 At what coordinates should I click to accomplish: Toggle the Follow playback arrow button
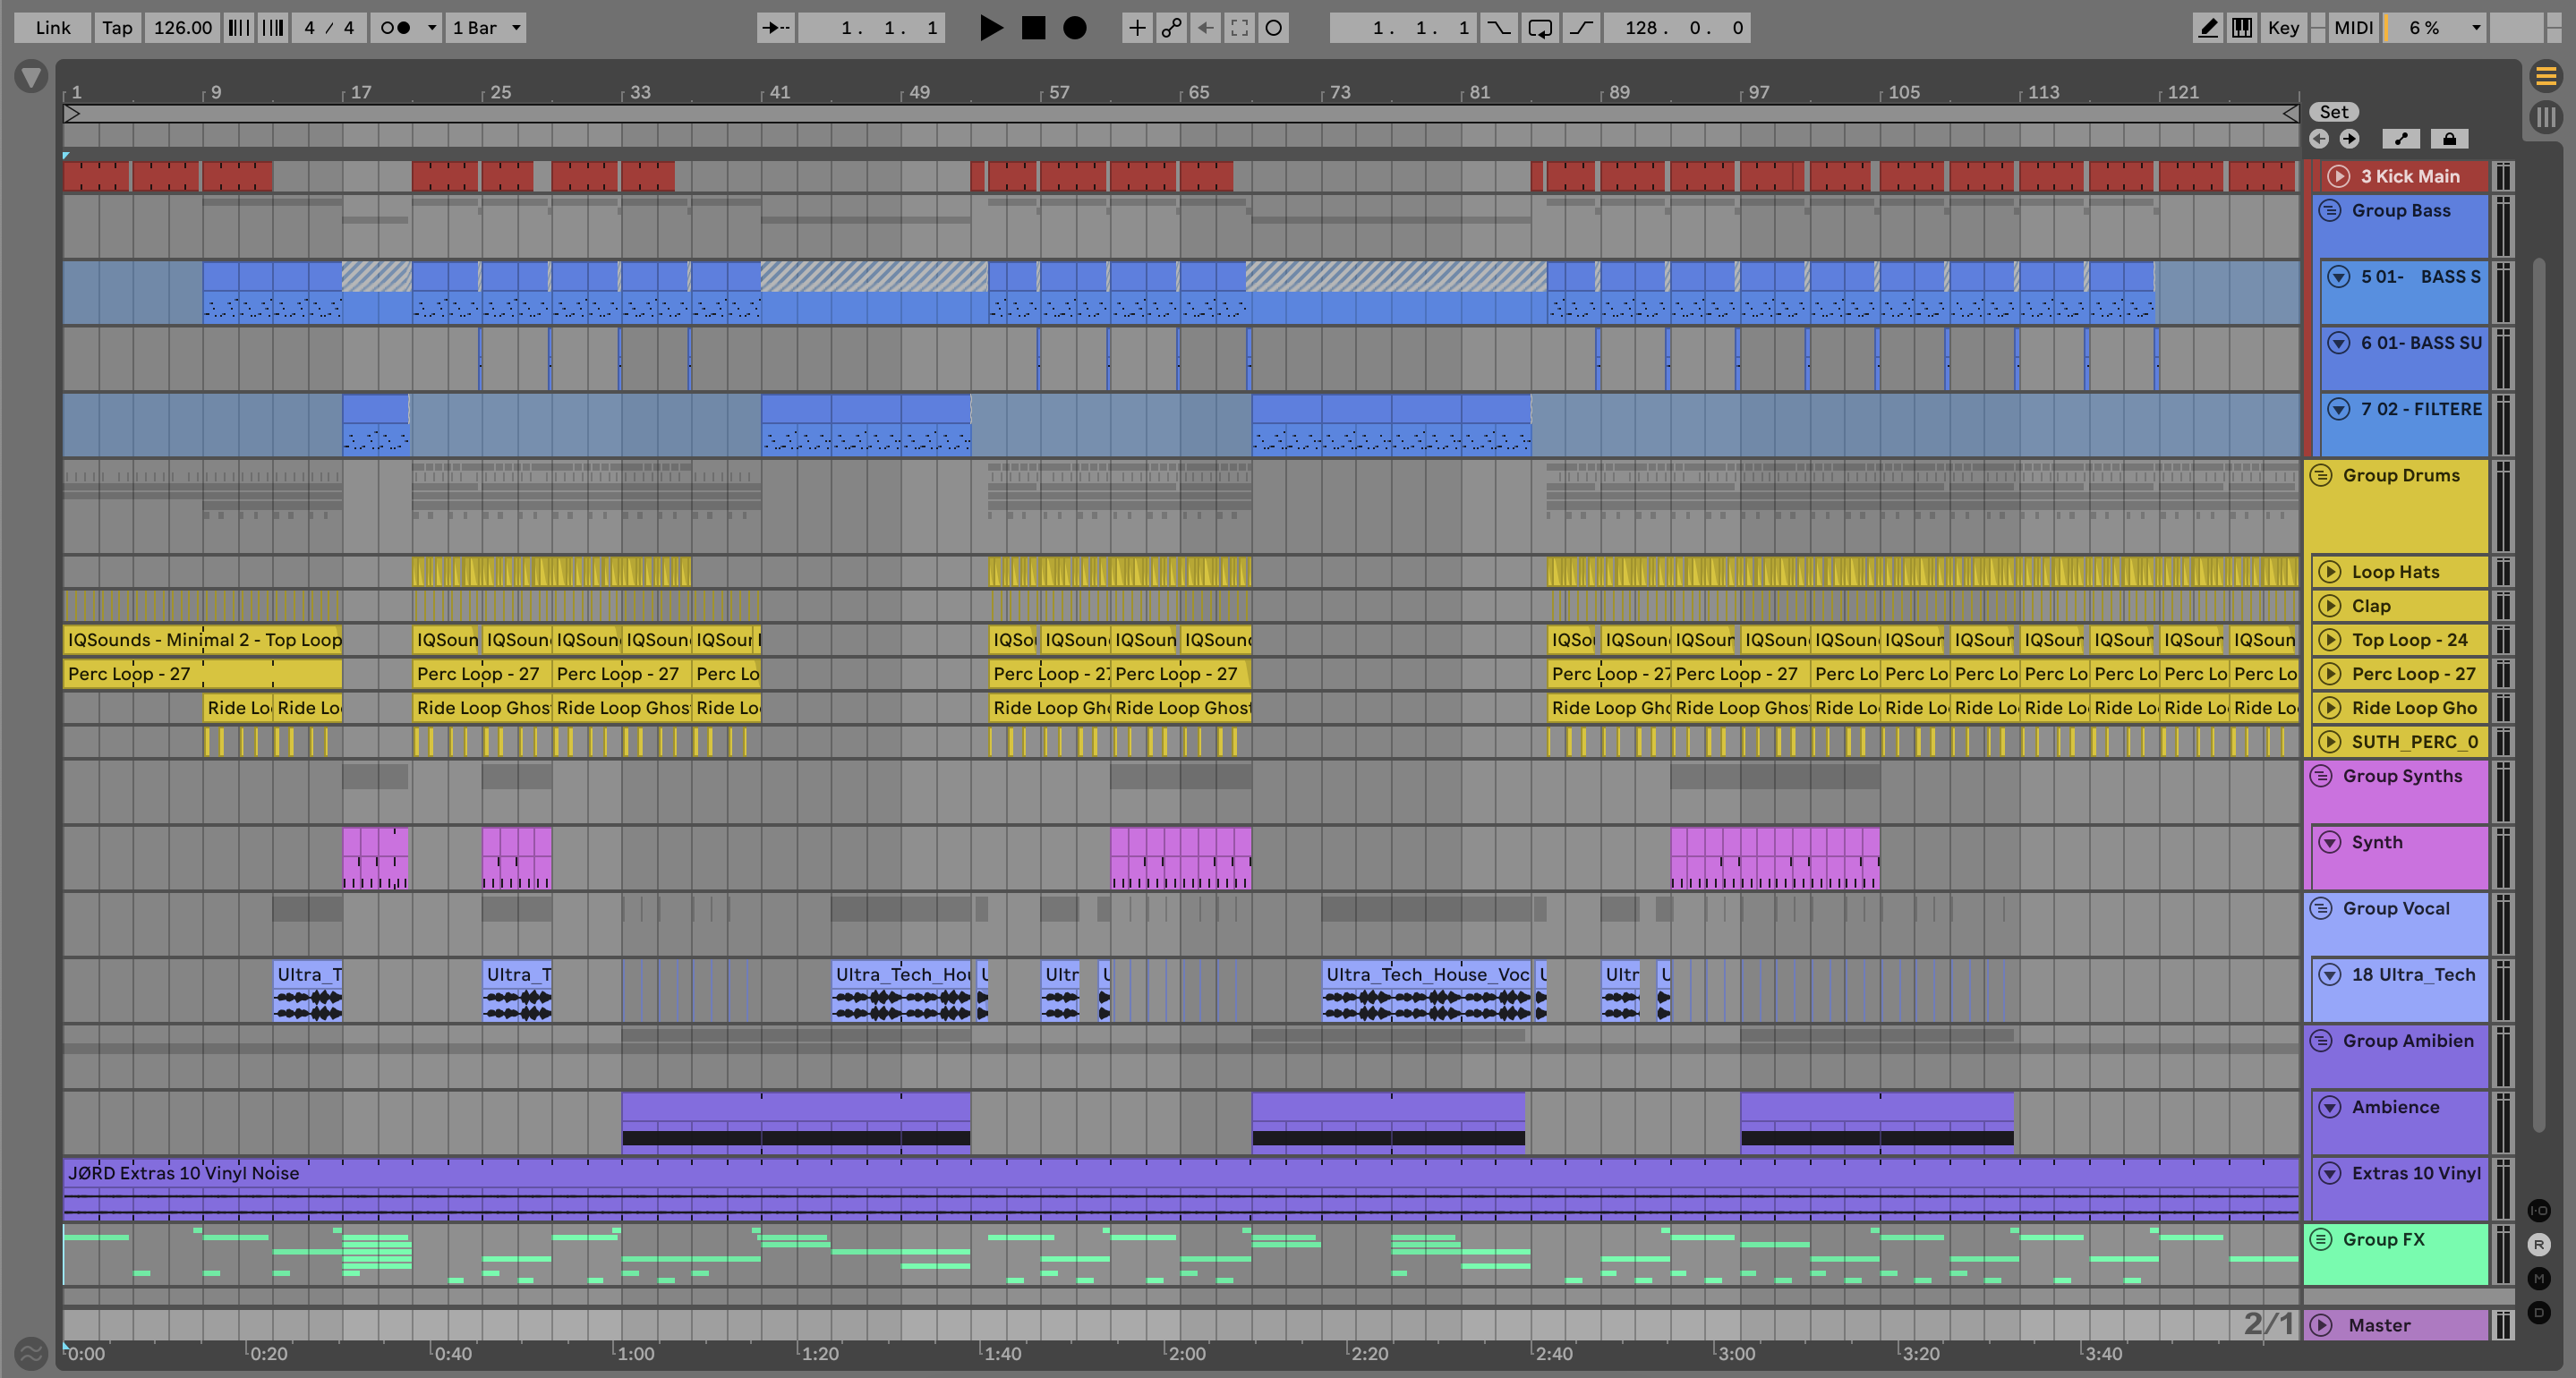[775, 28]
